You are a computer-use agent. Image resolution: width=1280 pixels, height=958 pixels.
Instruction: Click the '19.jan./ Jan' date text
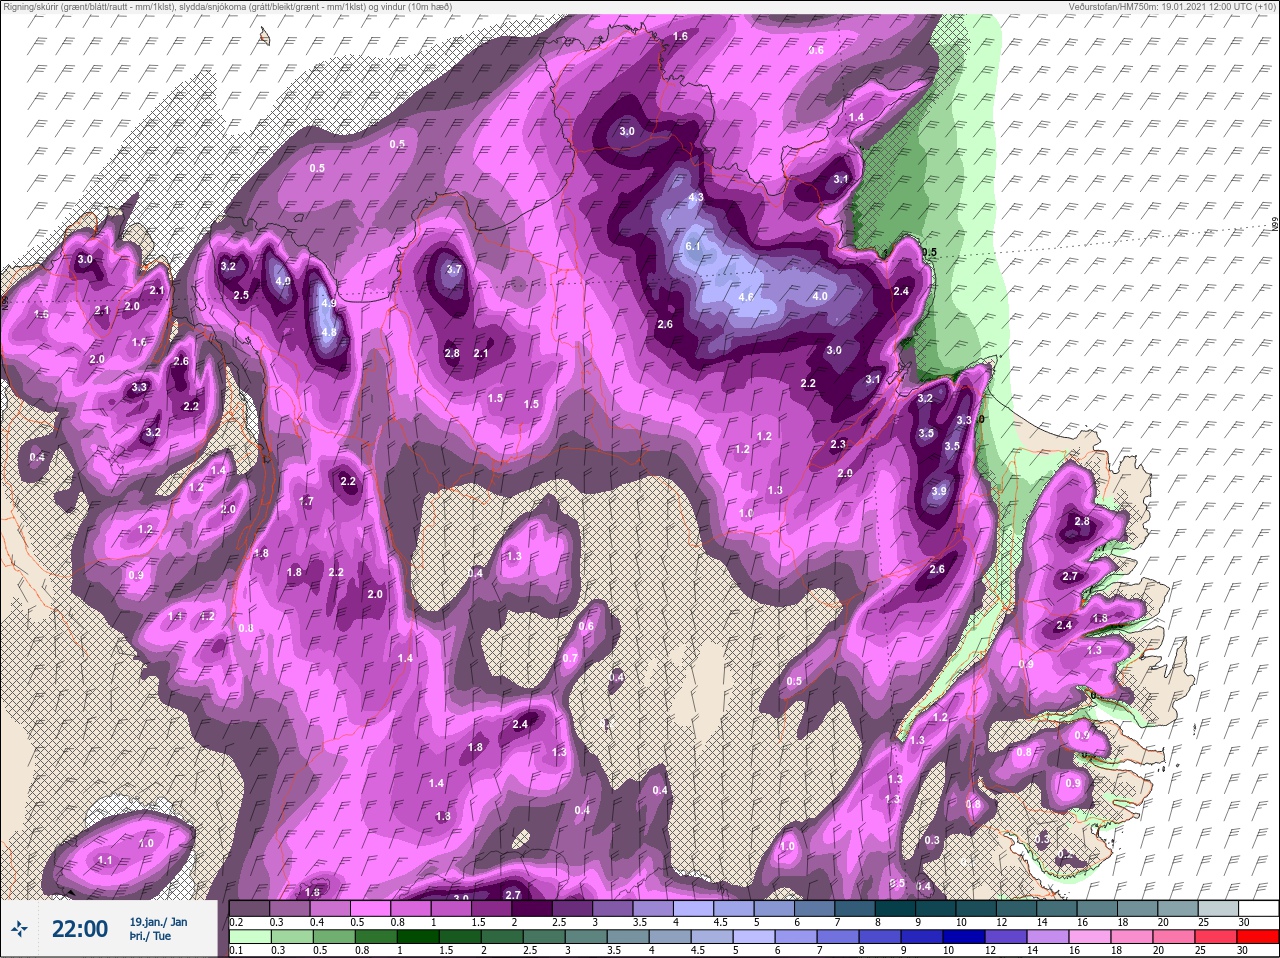click(x=158, y=921)
